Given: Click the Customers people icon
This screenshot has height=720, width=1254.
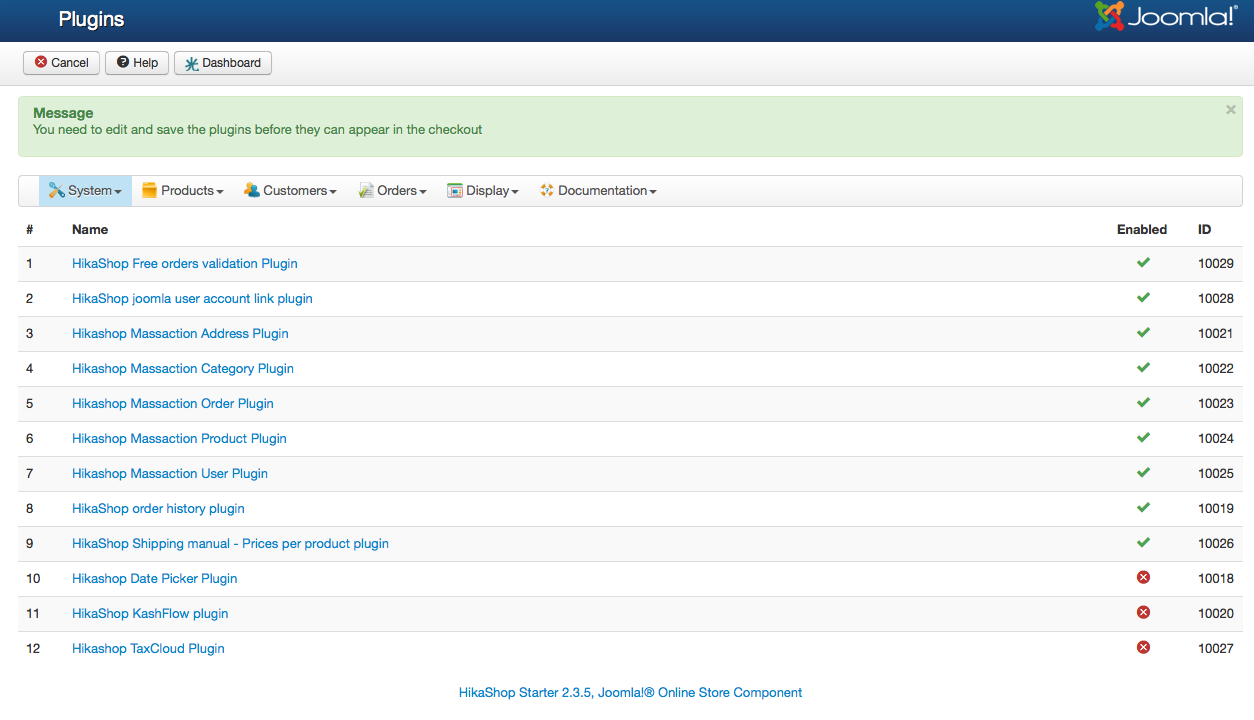Looking at the screenshot, I should click(252, 190).
